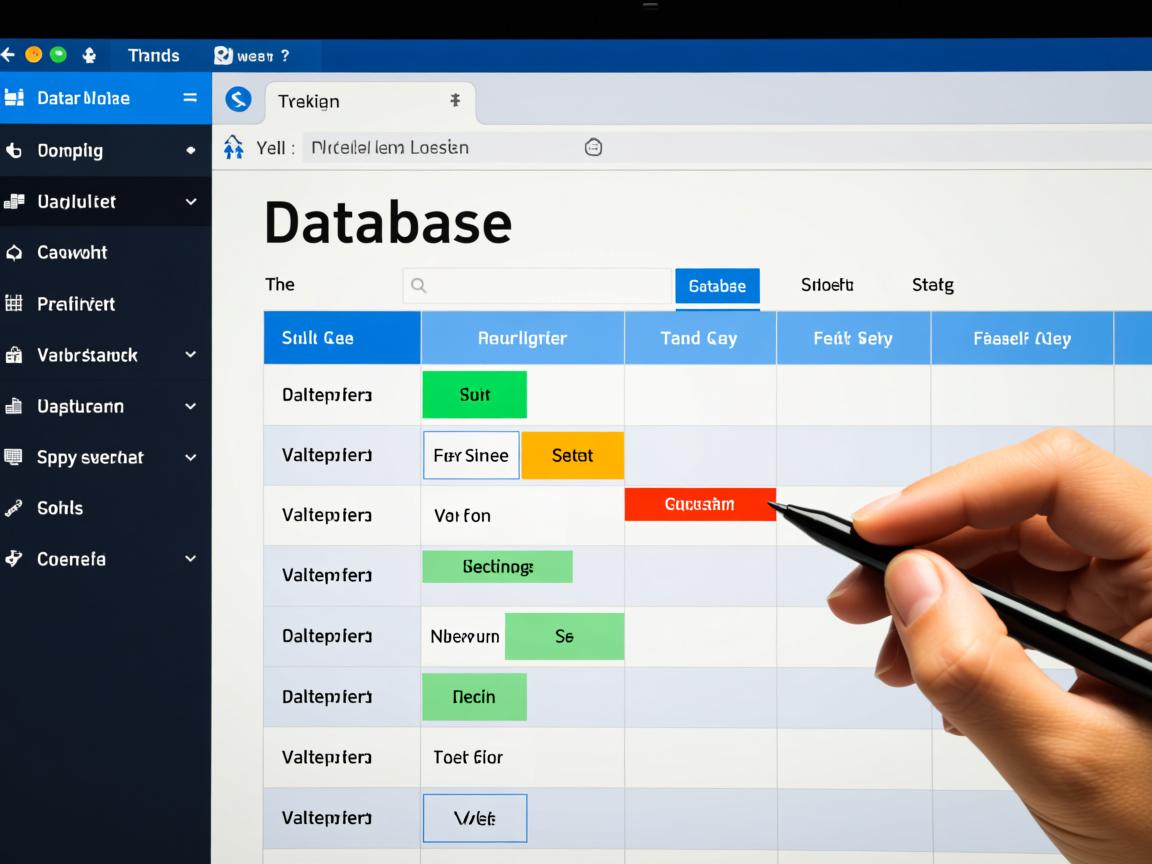The width and height of the screenshot is (1152, 864).
Task: Click the red Gucusam tag
Action: (x=700, y=505)
